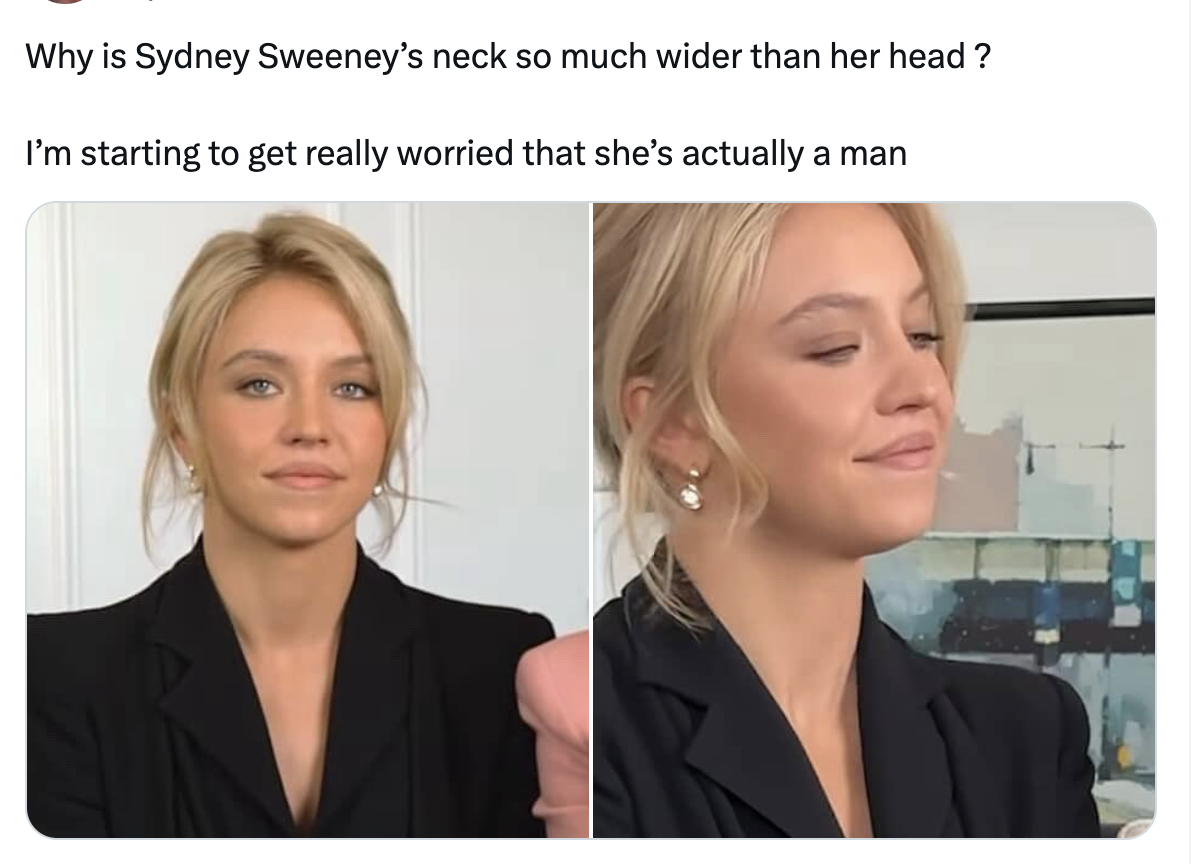Click the tweet line starting "I'm starting to"
Image resolution: width=1196 pixels, height=864 pixels.
click(466, 154)
